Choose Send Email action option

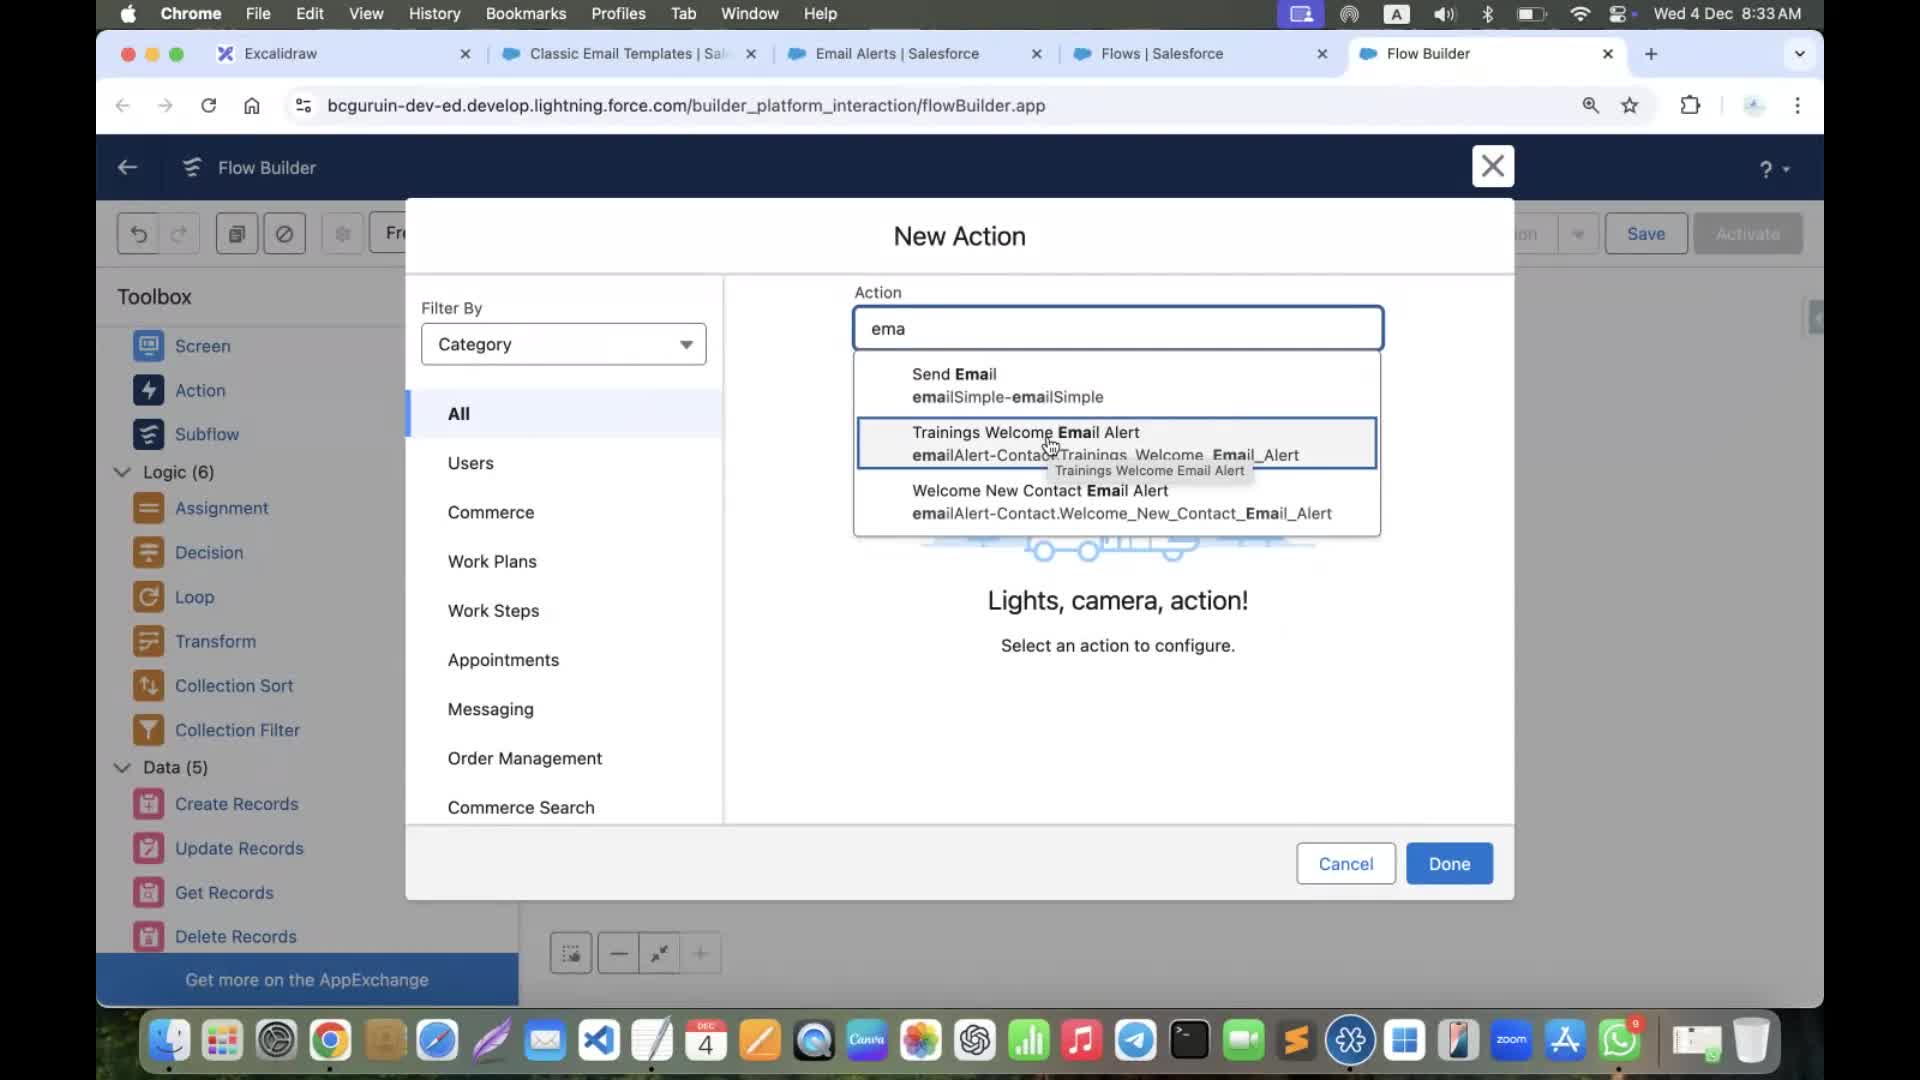tap(1117, 385)
